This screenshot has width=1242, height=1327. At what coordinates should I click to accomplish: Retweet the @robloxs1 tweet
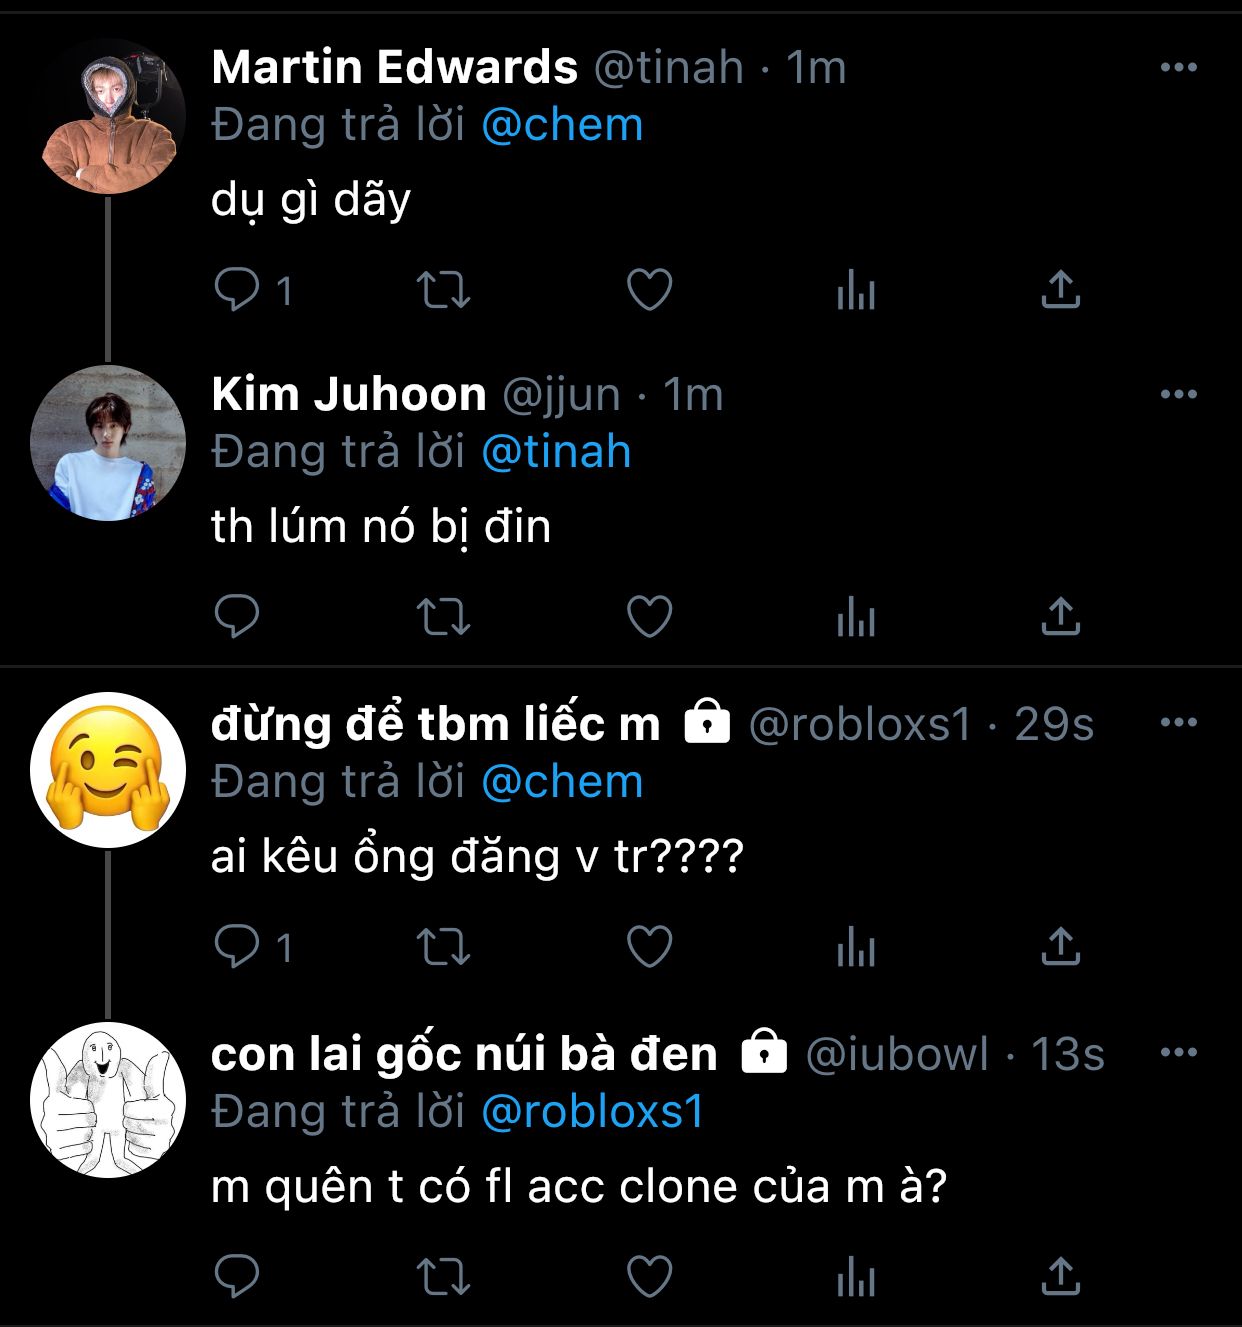tap(443, 946)
